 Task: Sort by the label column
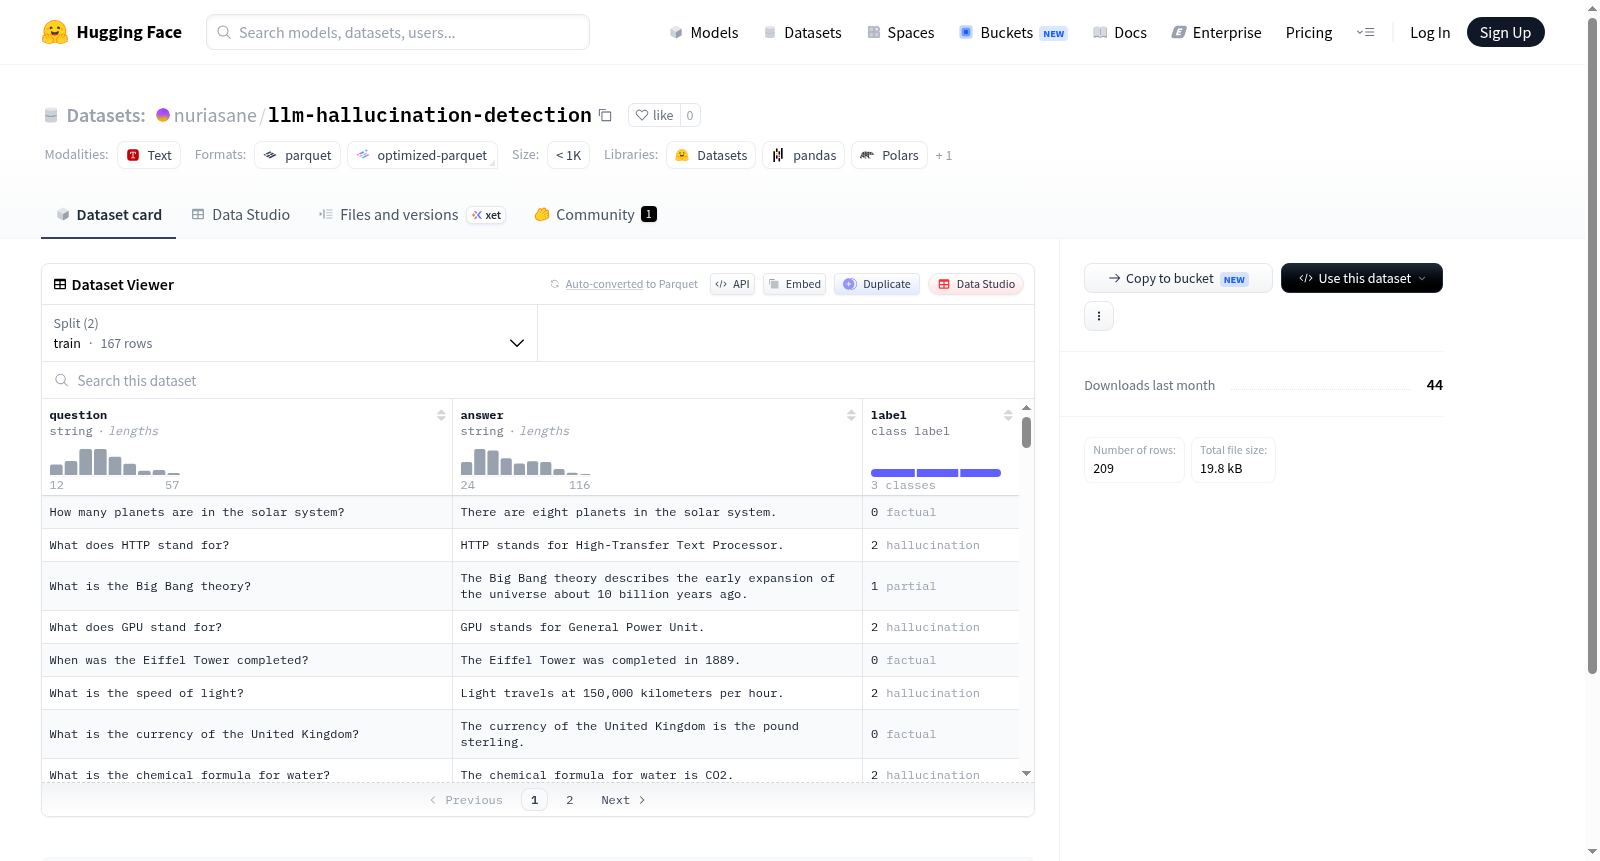1008,415
